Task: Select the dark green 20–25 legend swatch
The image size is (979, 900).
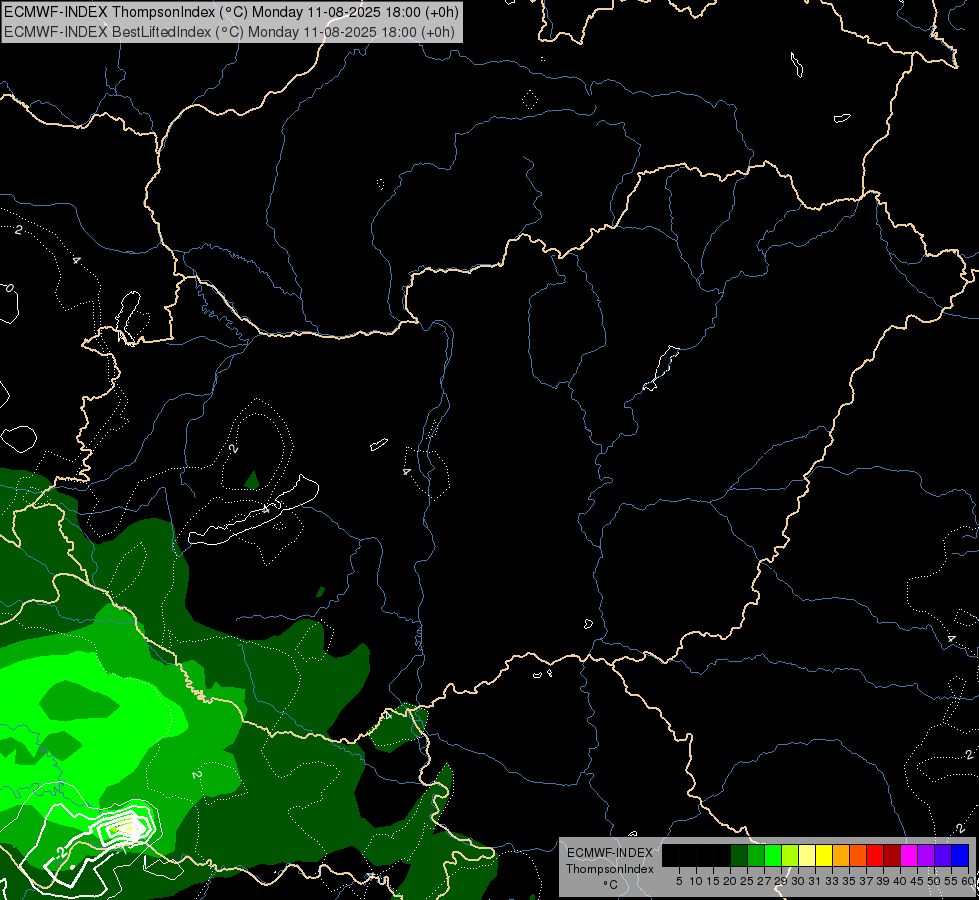Action: pos(739,855)
